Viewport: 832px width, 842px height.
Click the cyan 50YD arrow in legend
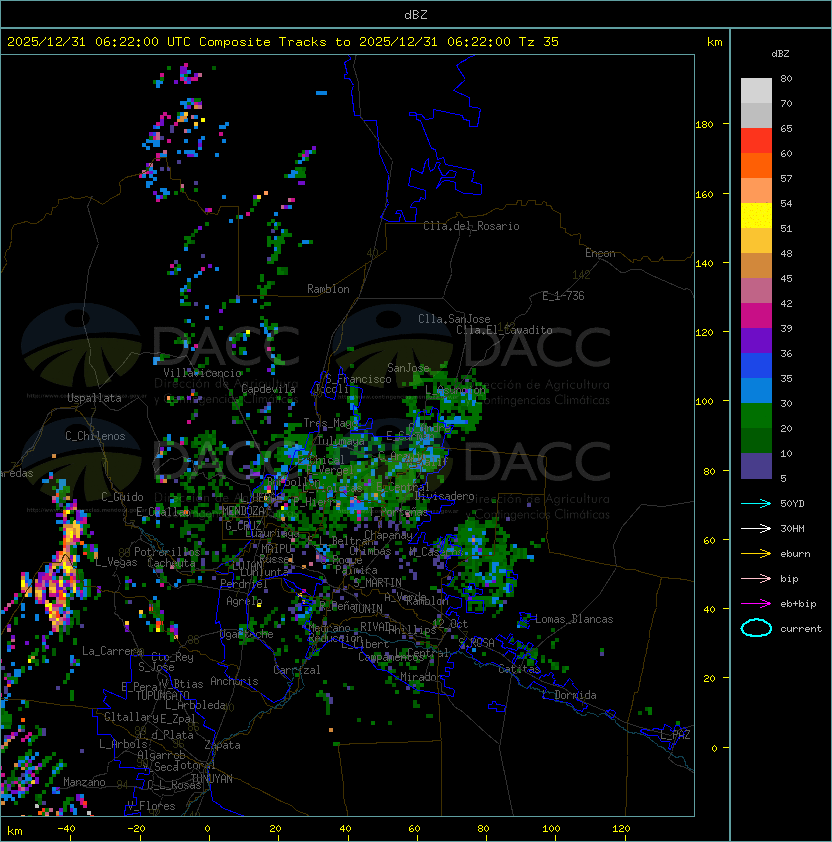756,504
